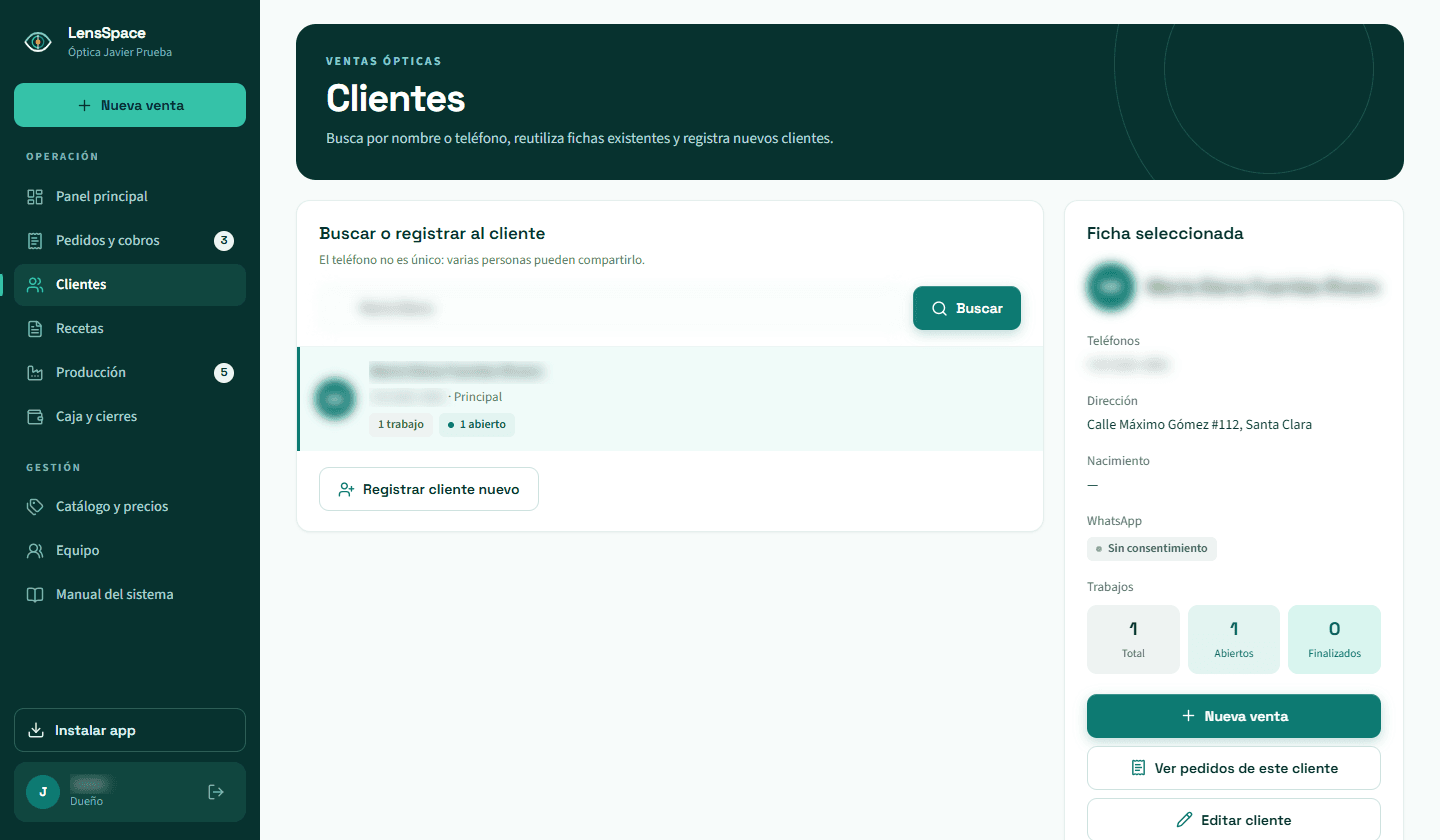
Task: Click the Equipo users icon
Action: (x=35, y=551)
